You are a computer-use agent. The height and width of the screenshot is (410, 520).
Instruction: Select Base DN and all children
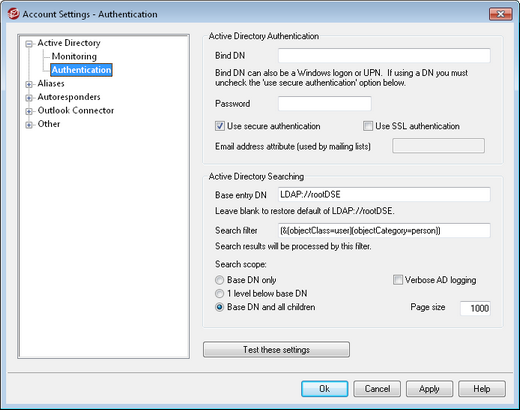coord(219,307)
